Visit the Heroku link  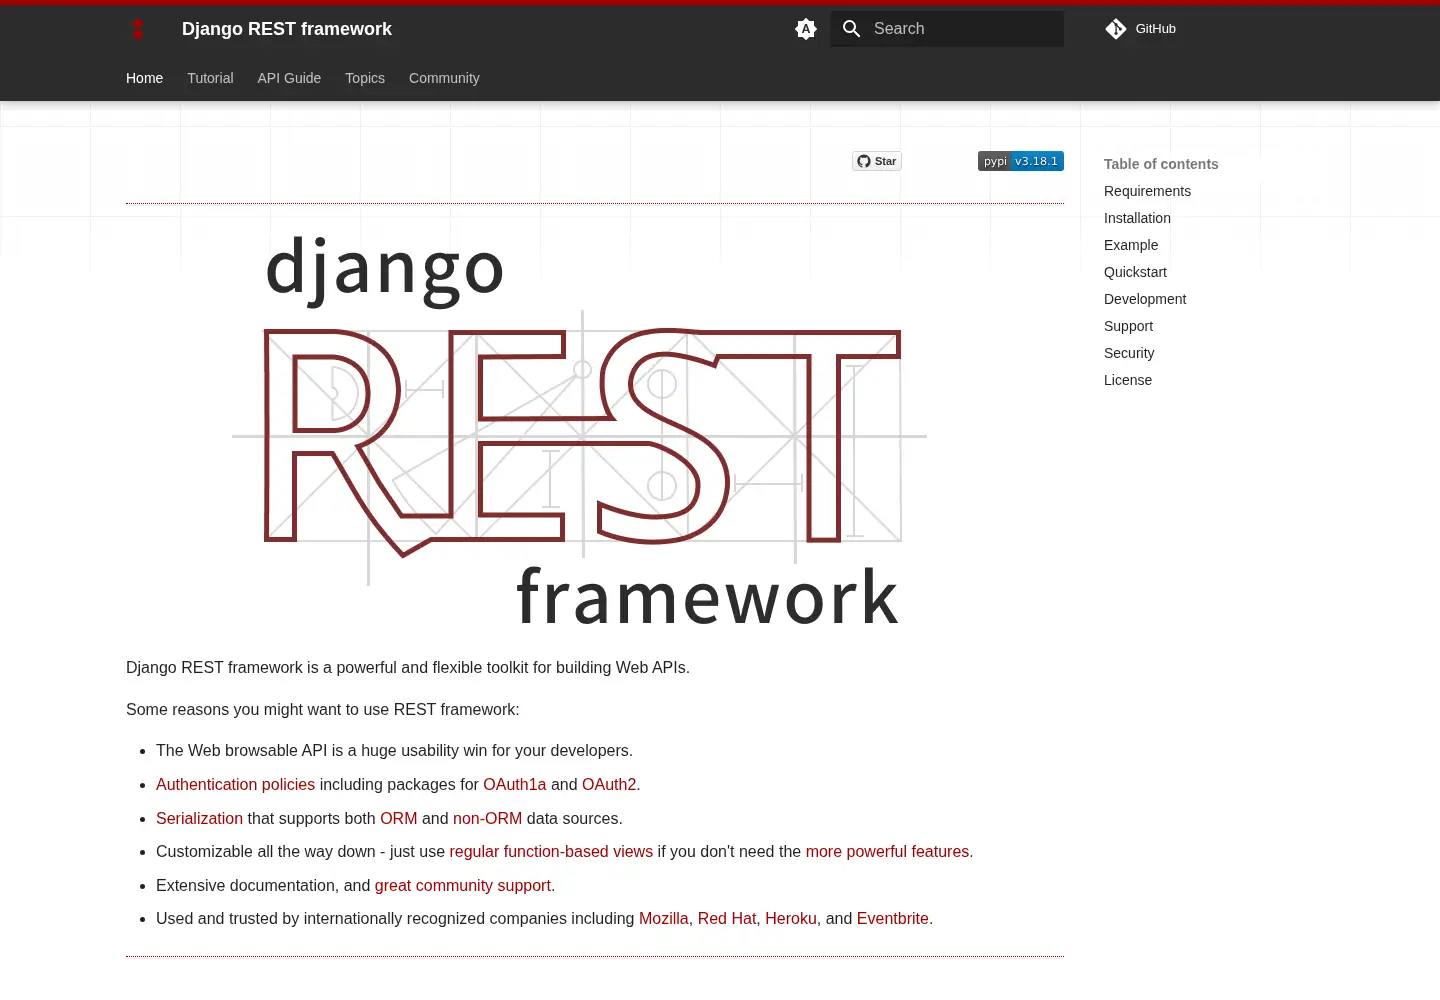791,918
